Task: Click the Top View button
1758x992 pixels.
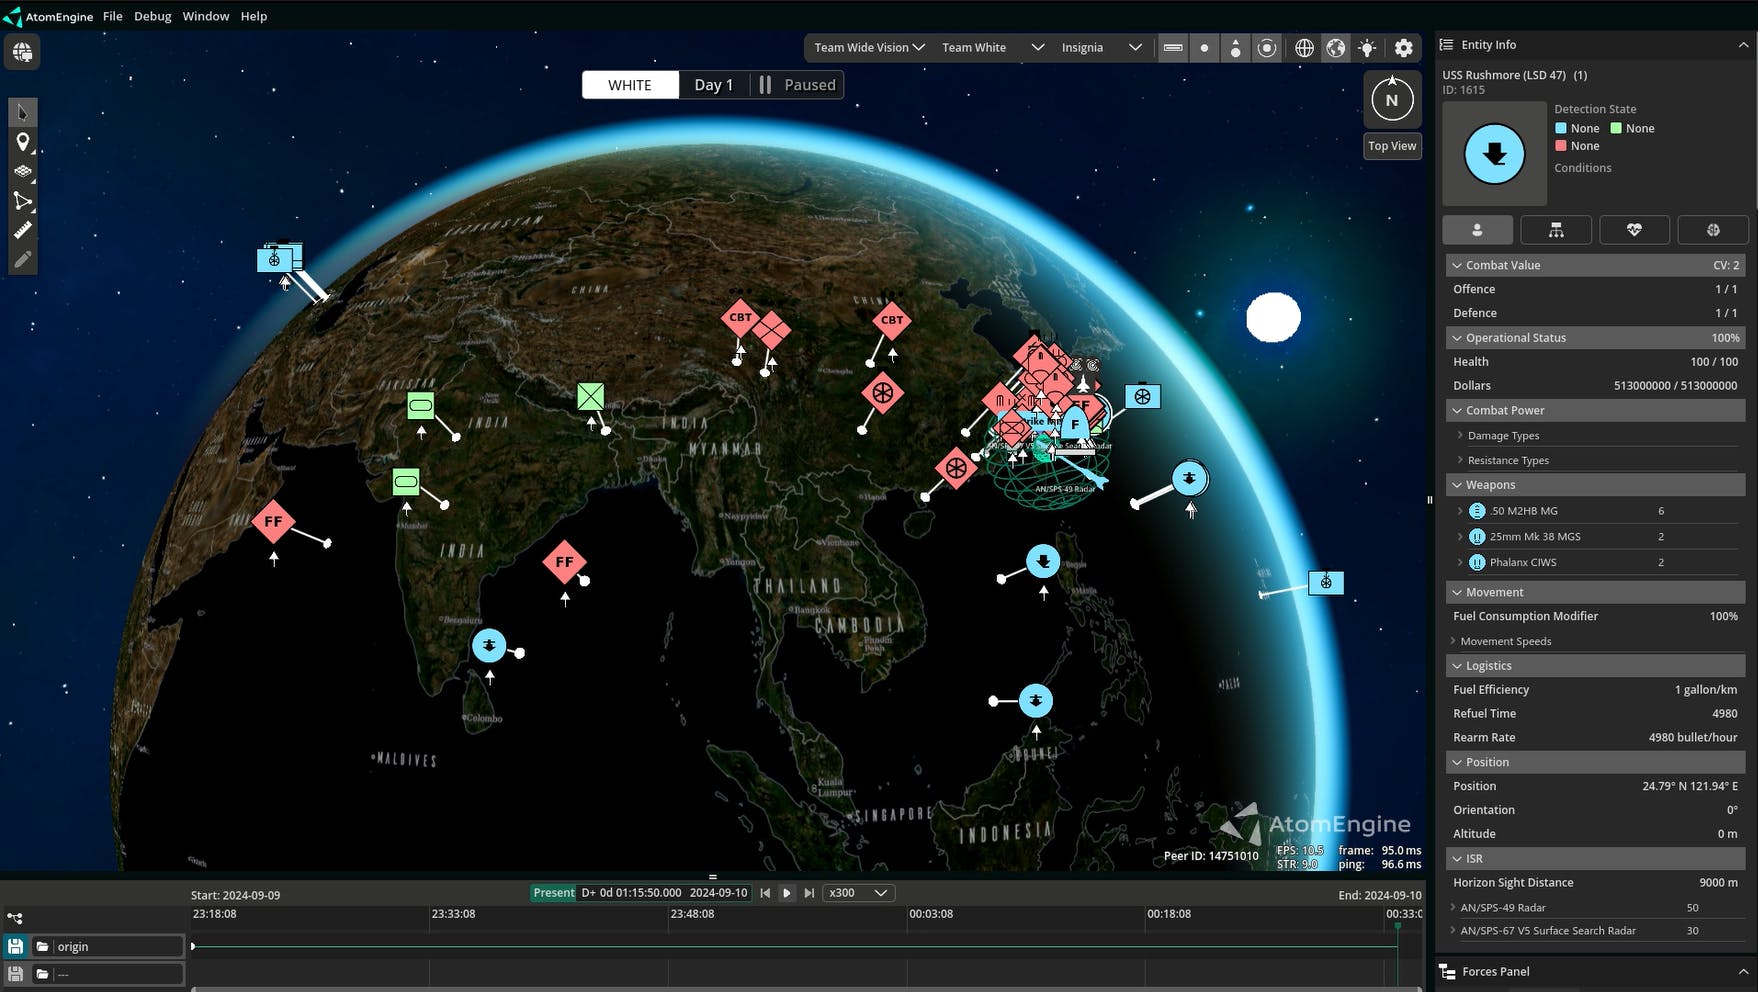Action: (1391, 145)
